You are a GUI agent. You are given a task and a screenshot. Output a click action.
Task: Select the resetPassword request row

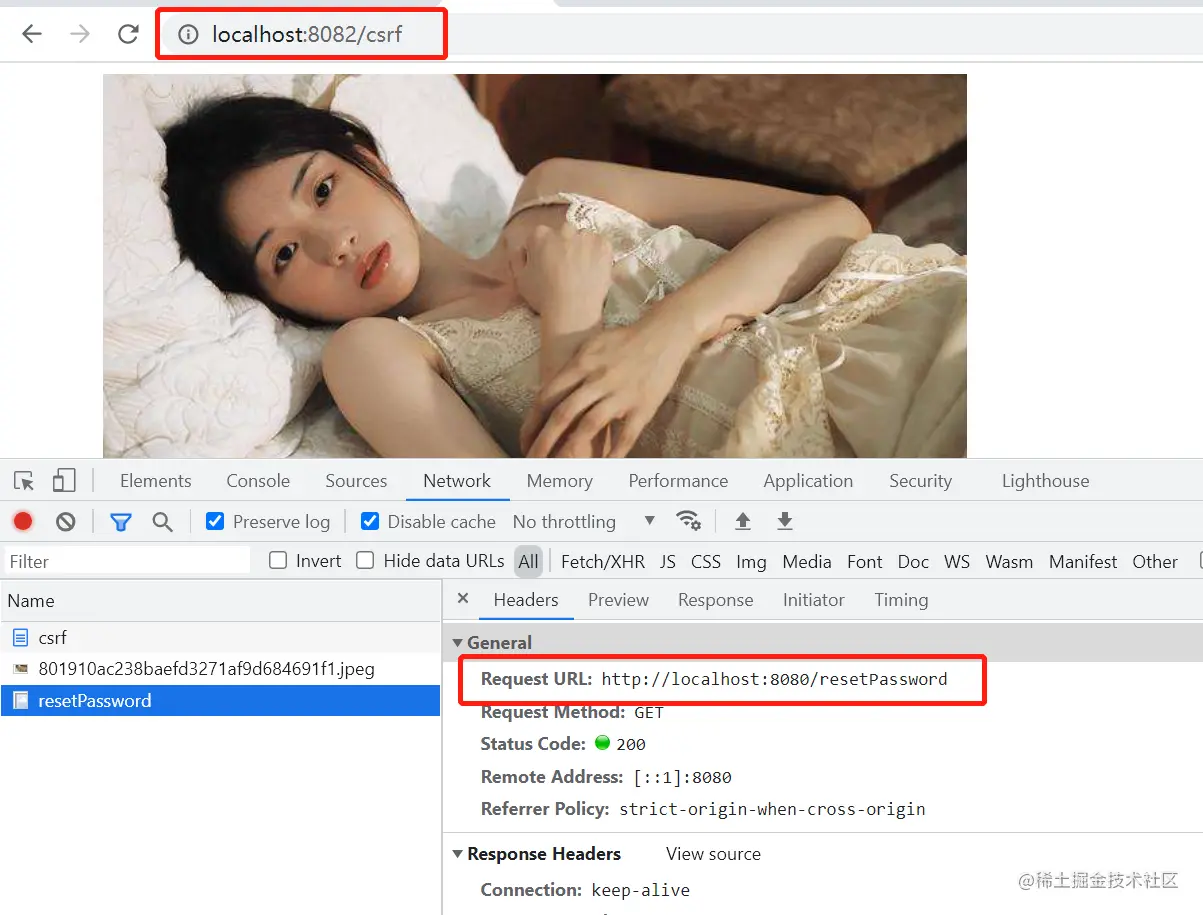[x=220, y=701]
